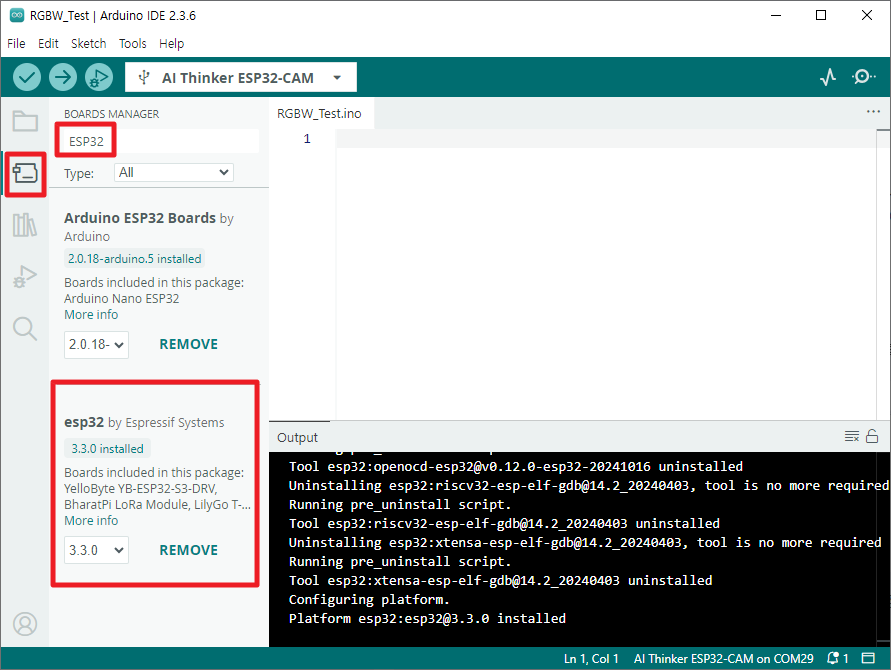The height and width of the screenshot is (670, 891).
Task: Toggle the Output scroll lock icon
Action: coord(872,436)
